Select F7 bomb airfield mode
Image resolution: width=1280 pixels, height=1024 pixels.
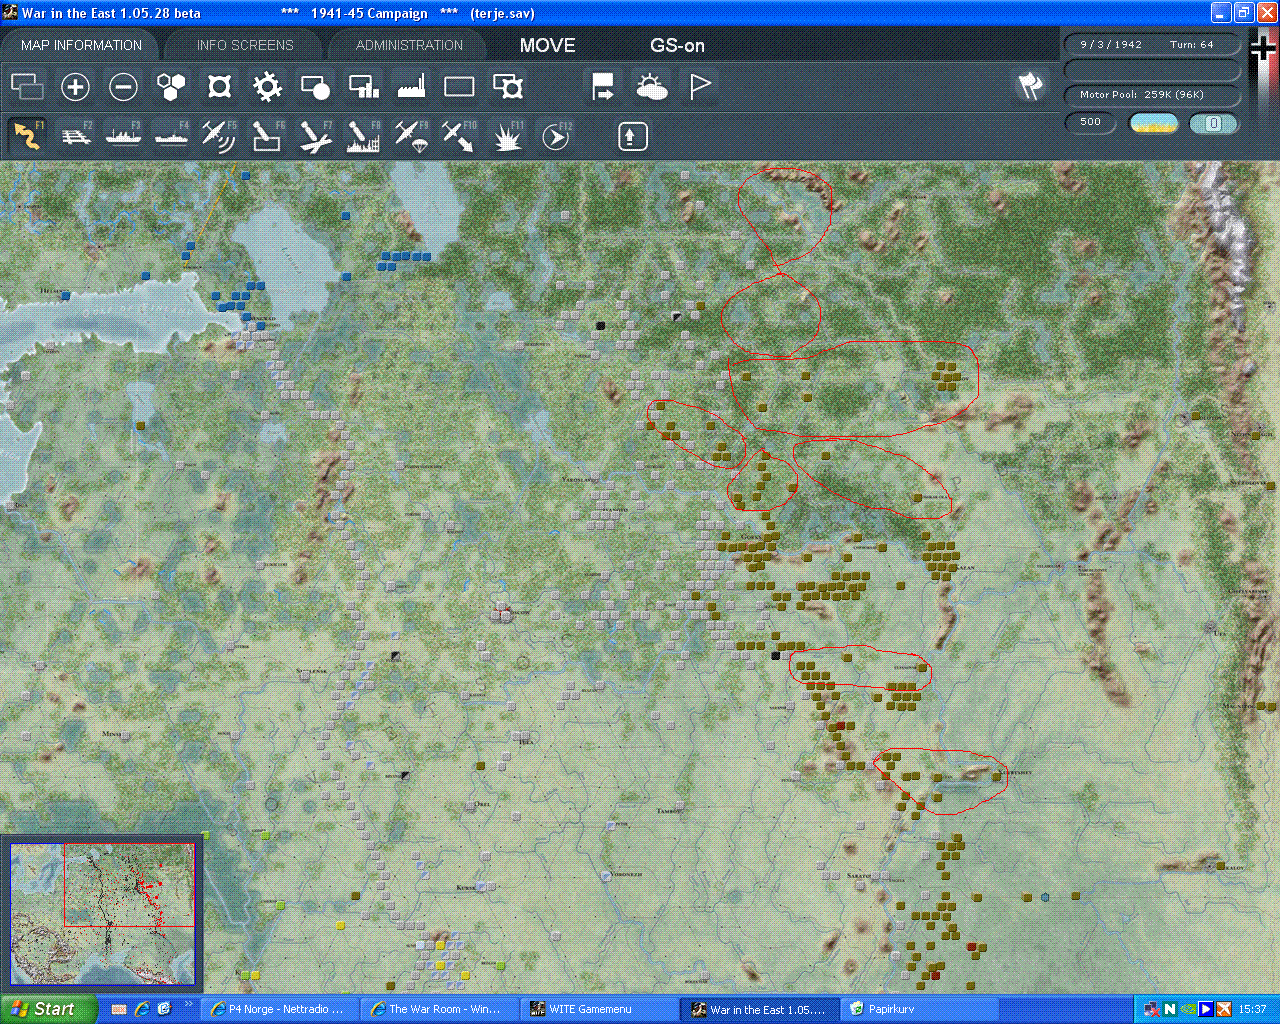coord(315,135)
